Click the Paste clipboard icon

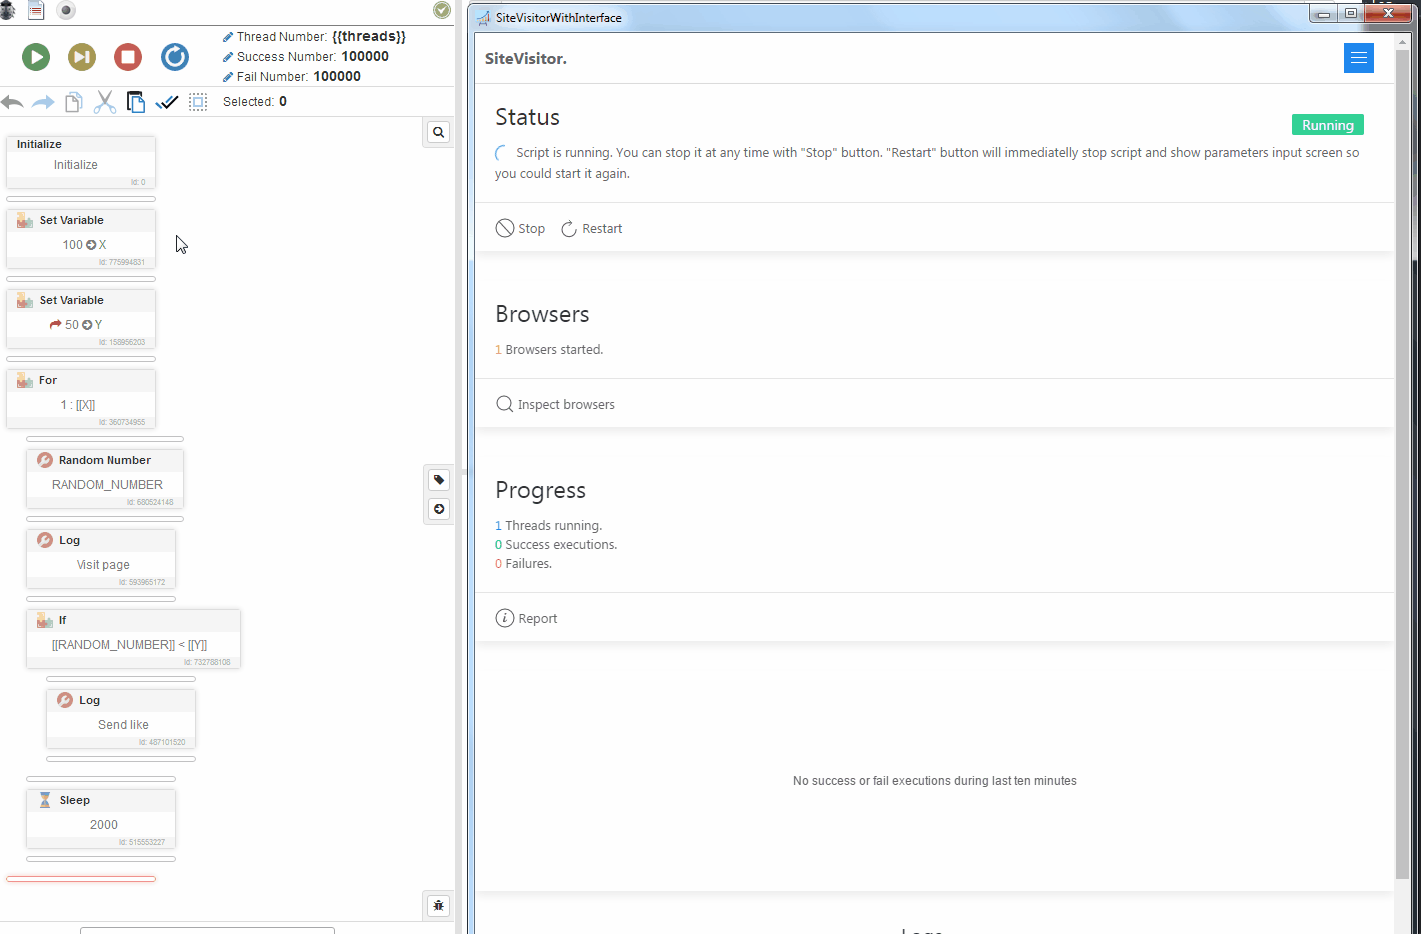tap(136, 102)
